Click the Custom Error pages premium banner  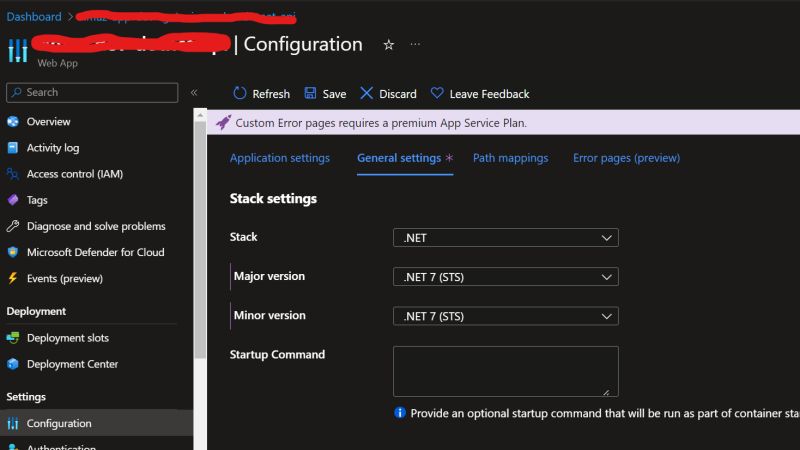[x=503, y=122]
